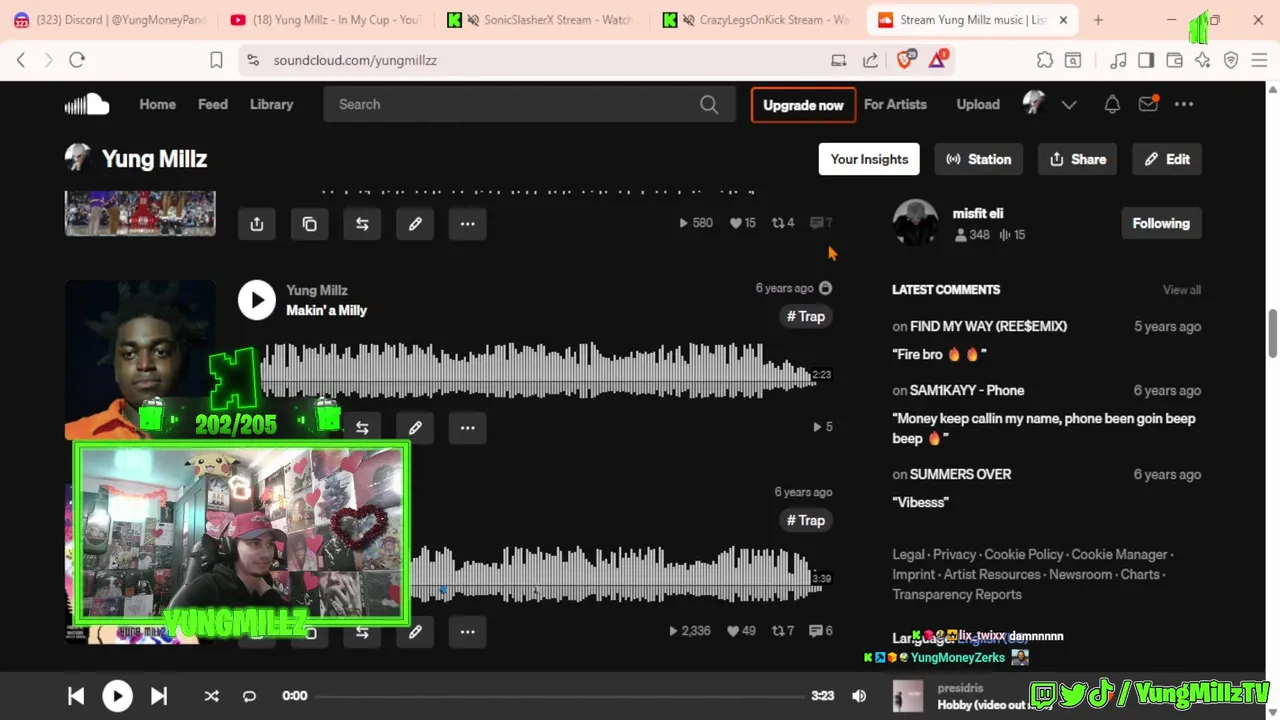Open the playlist music note icon in toolbar

tap(1118, 60)
